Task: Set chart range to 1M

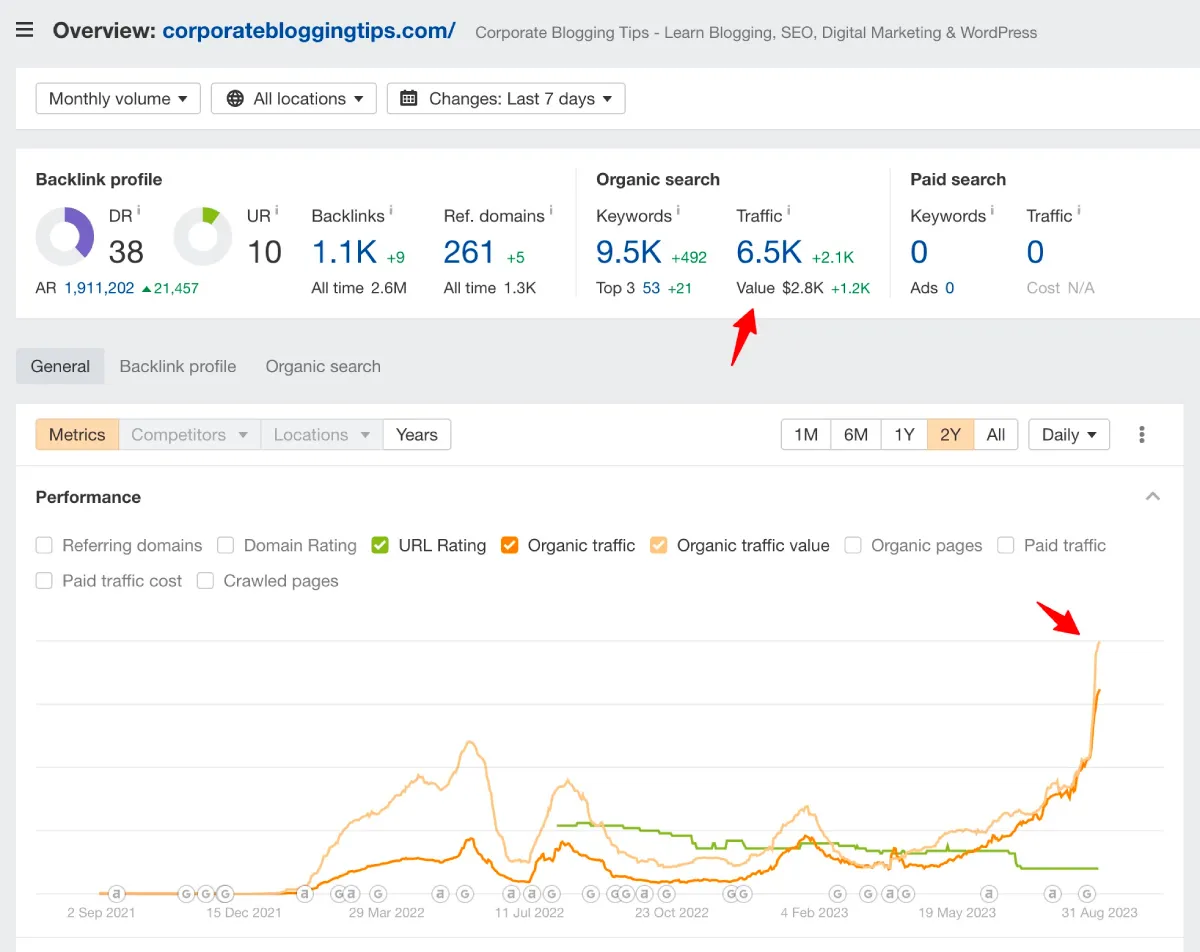Action: (x=806, y=435)
